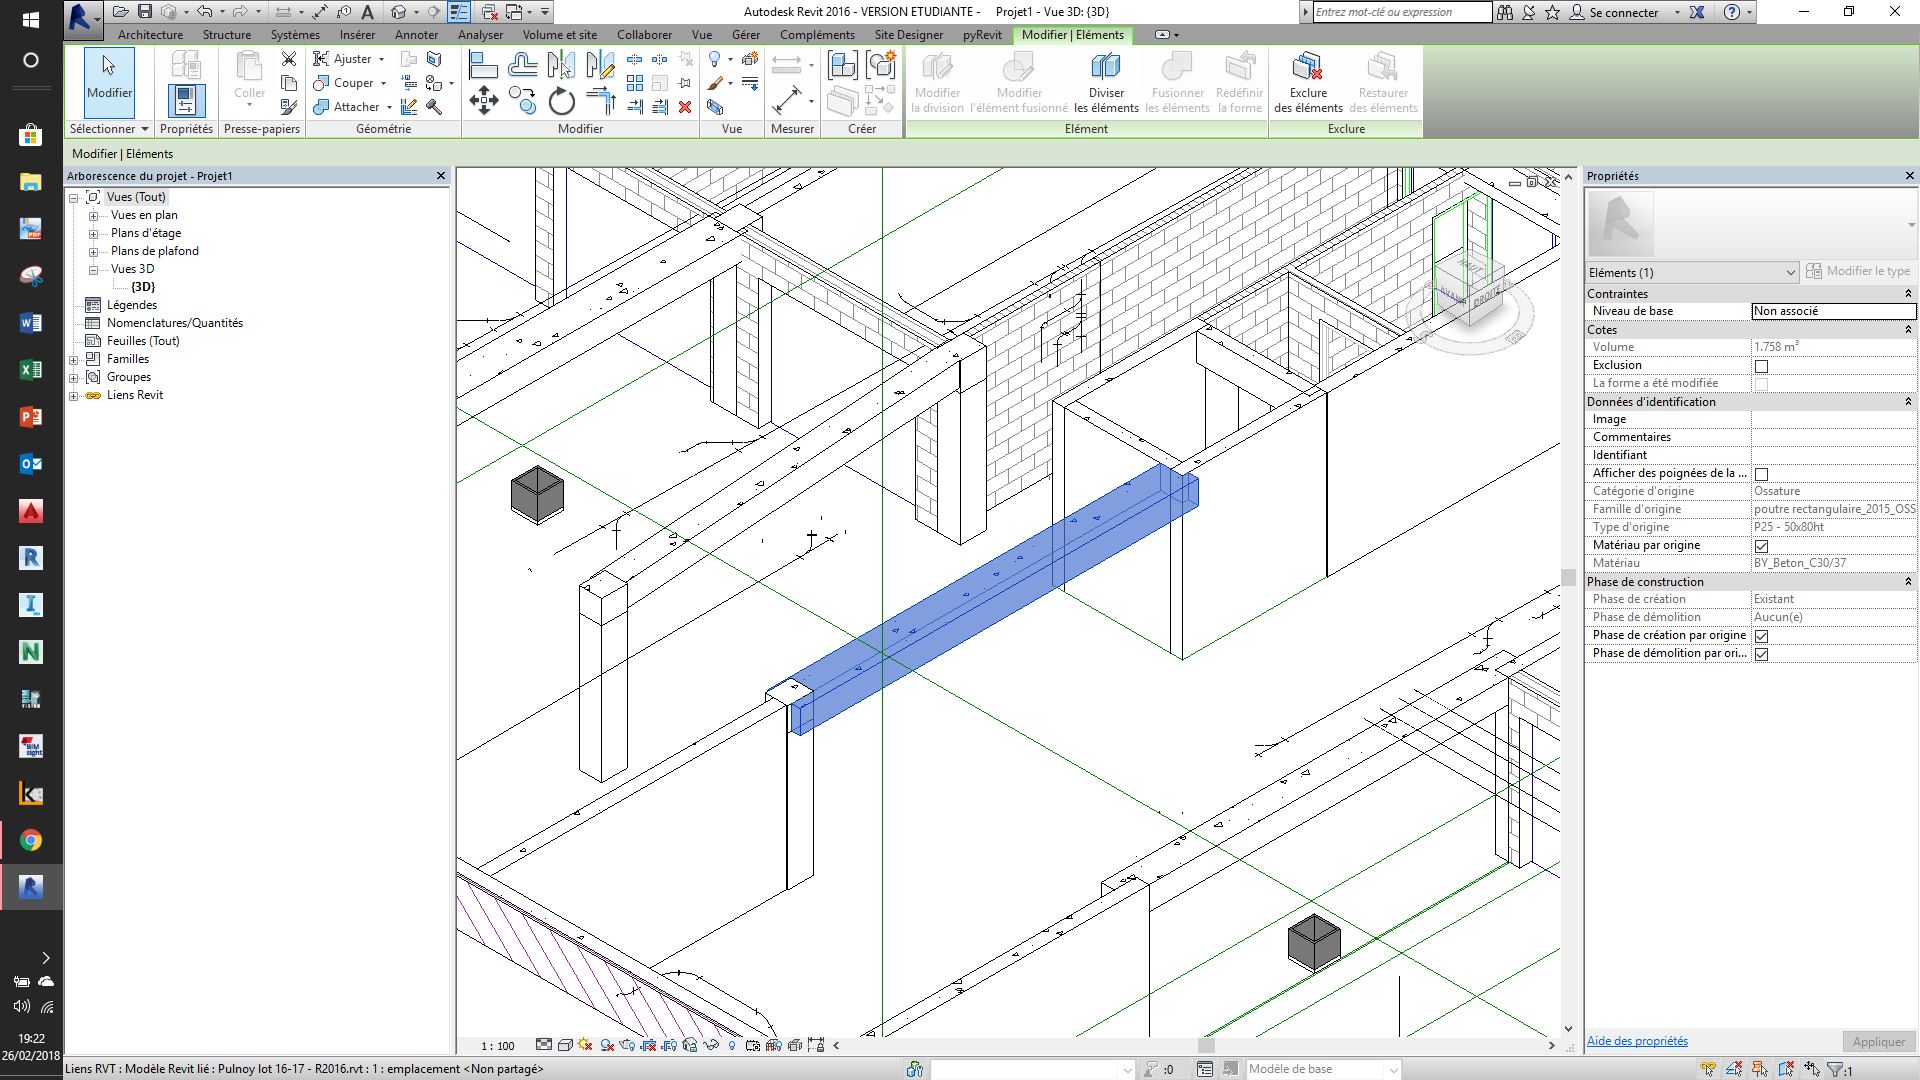
Task: Toggle Phase de création par origine checkbox
Action: [x=1761, y=636]
